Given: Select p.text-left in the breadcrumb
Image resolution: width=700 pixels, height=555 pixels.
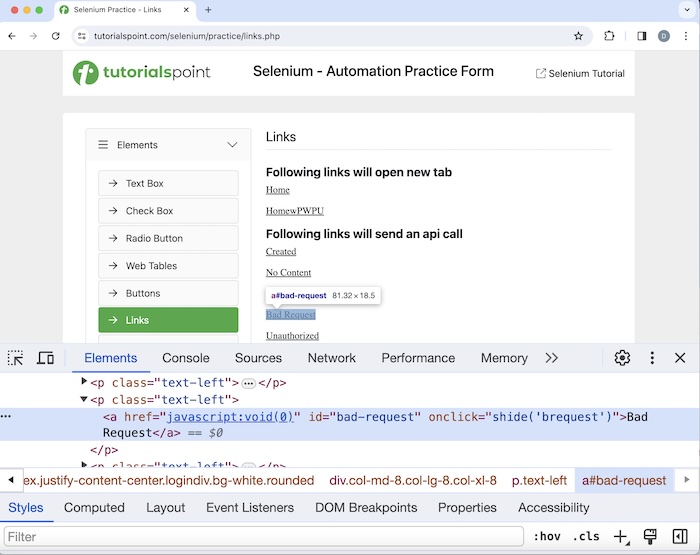Looking at the screenshot, I should (539, 481).
